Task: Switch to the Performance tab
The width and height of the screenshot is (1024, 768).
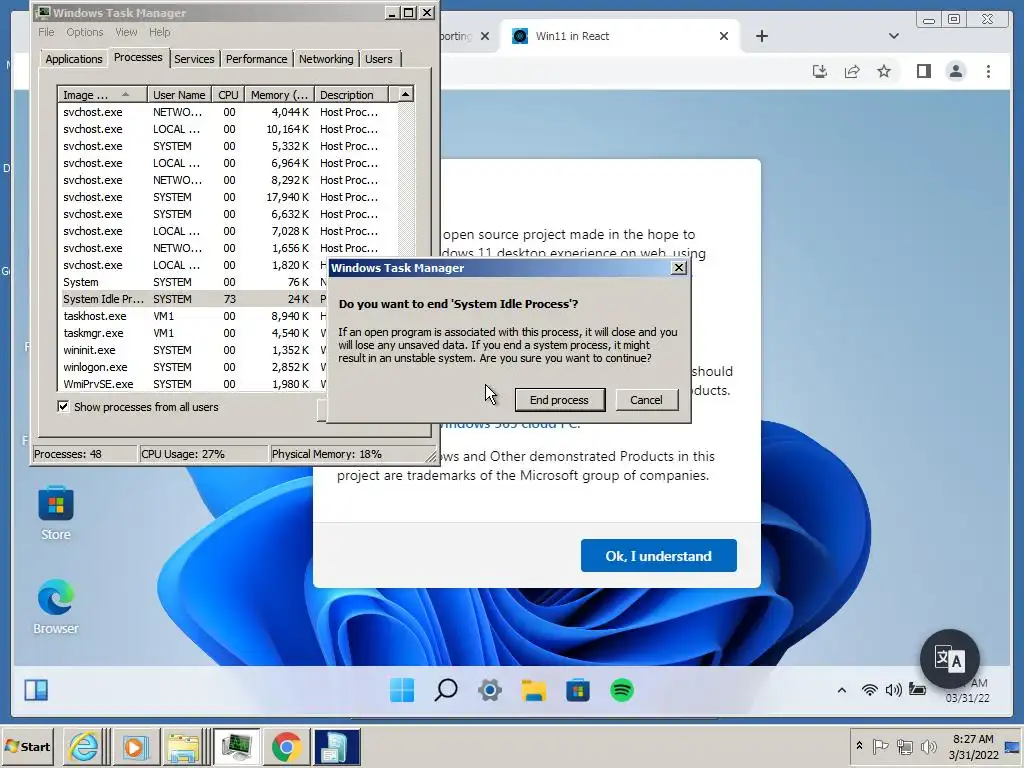Action: click(x=256, y=59)
